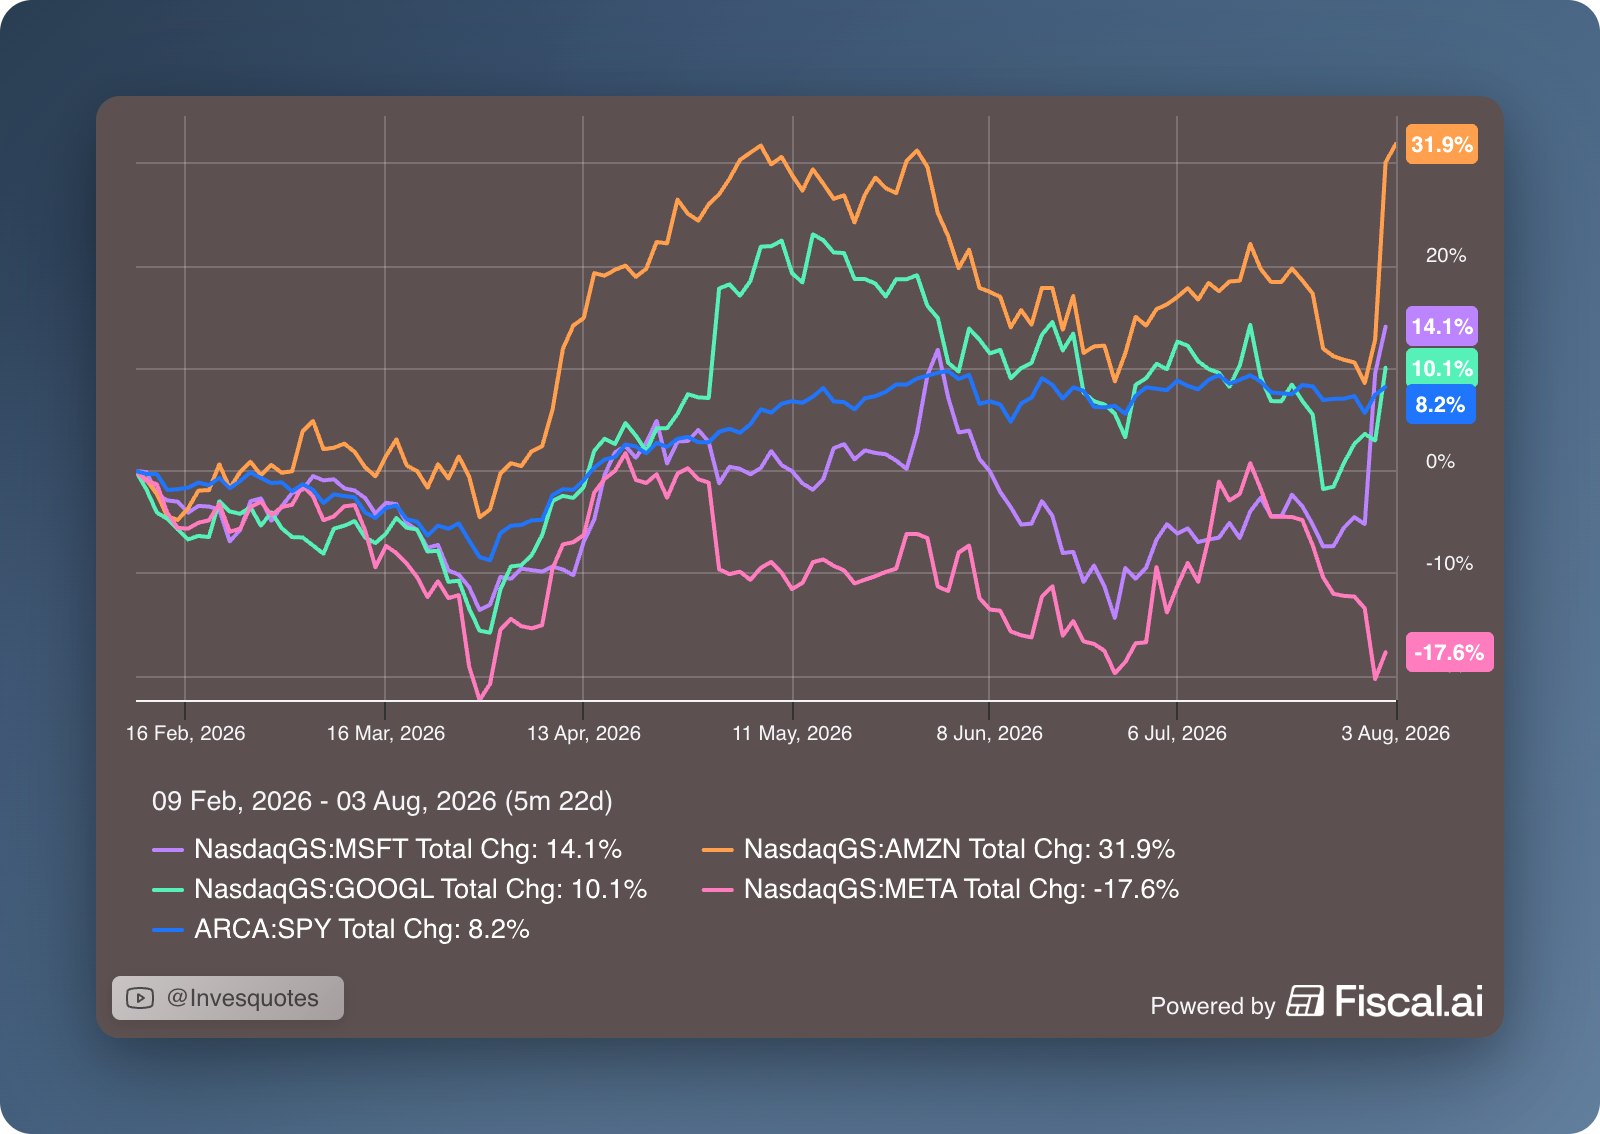Click the 8 Jun, 2026 axis label
This screenshot has height=1134, width=1600.
(x=989, y=733)
